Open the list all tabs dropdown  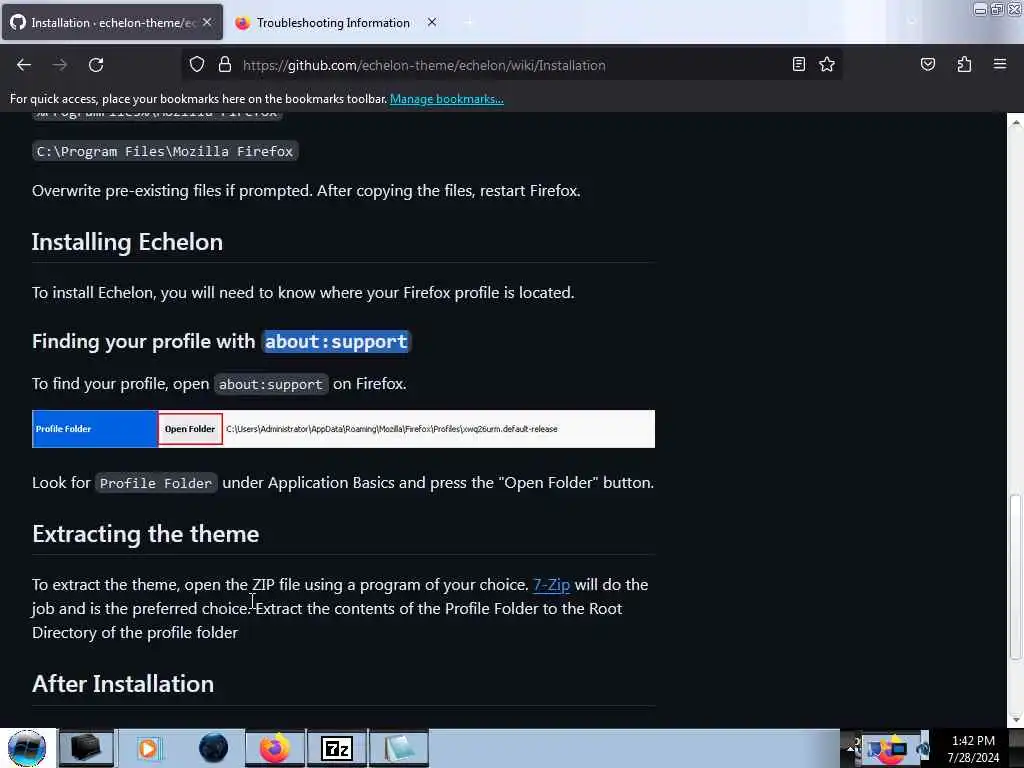pyautogui.click(x=912, y=22)
